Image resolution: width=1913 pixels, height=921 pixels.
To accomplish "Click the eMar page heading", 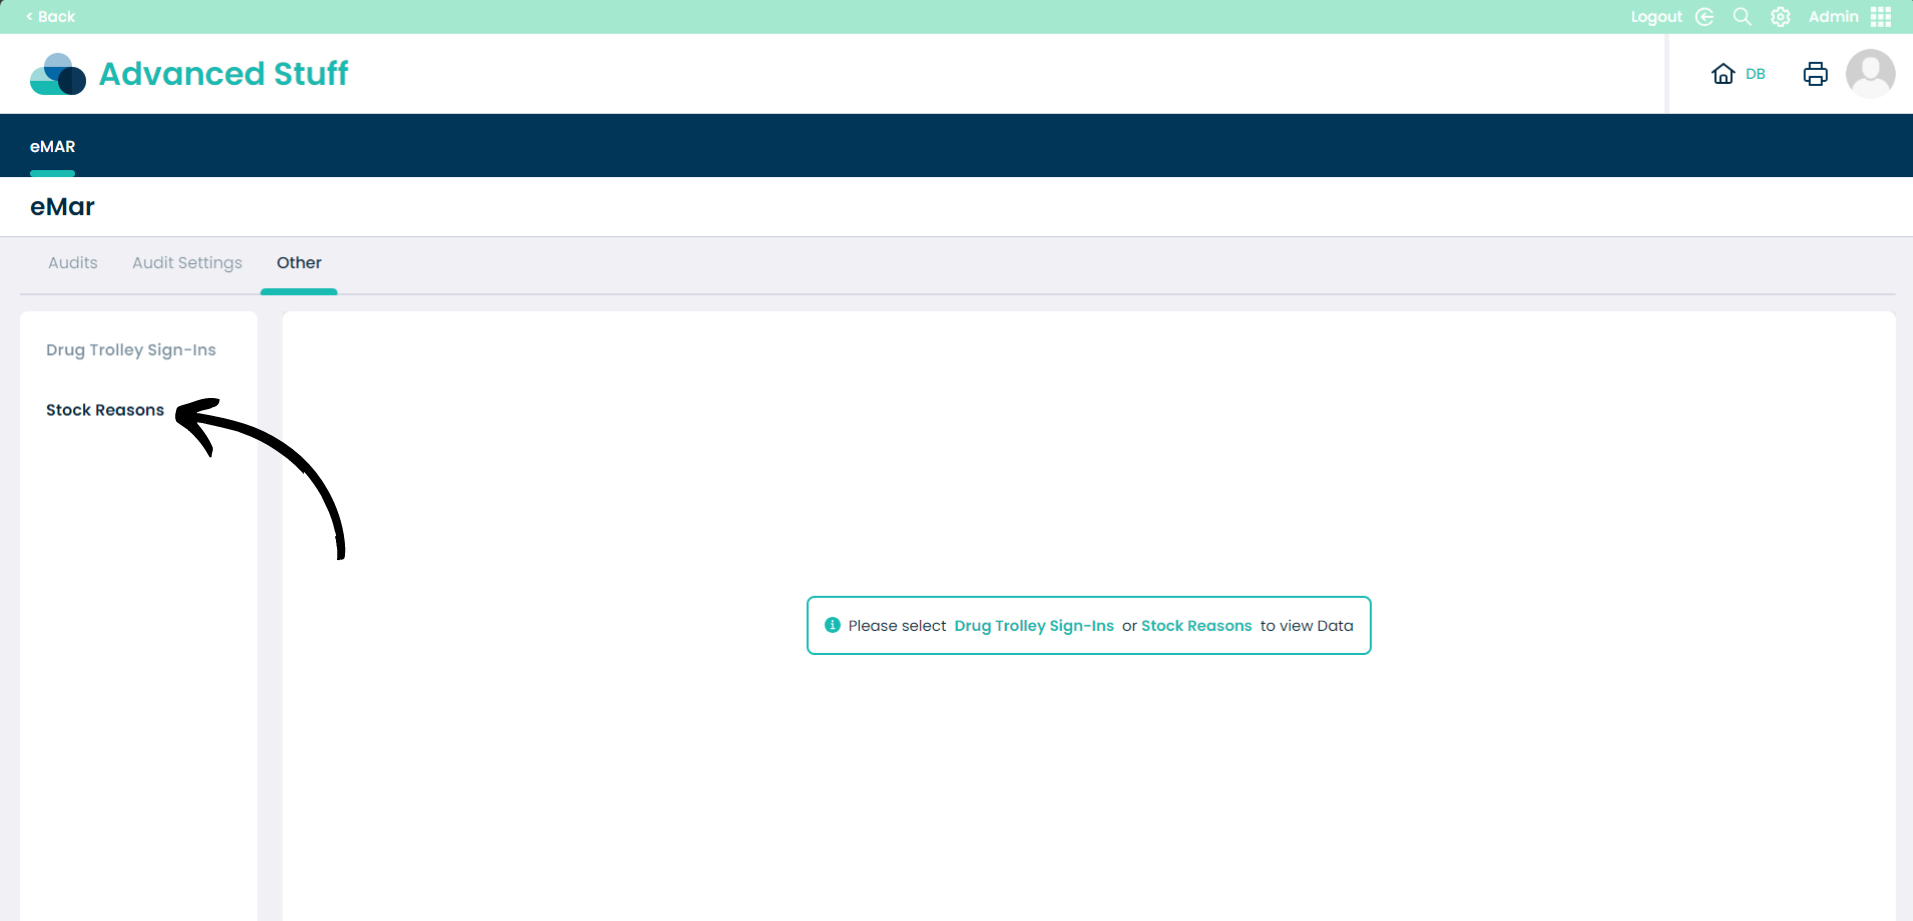I will pyautogui.click(x=62, y=207).
